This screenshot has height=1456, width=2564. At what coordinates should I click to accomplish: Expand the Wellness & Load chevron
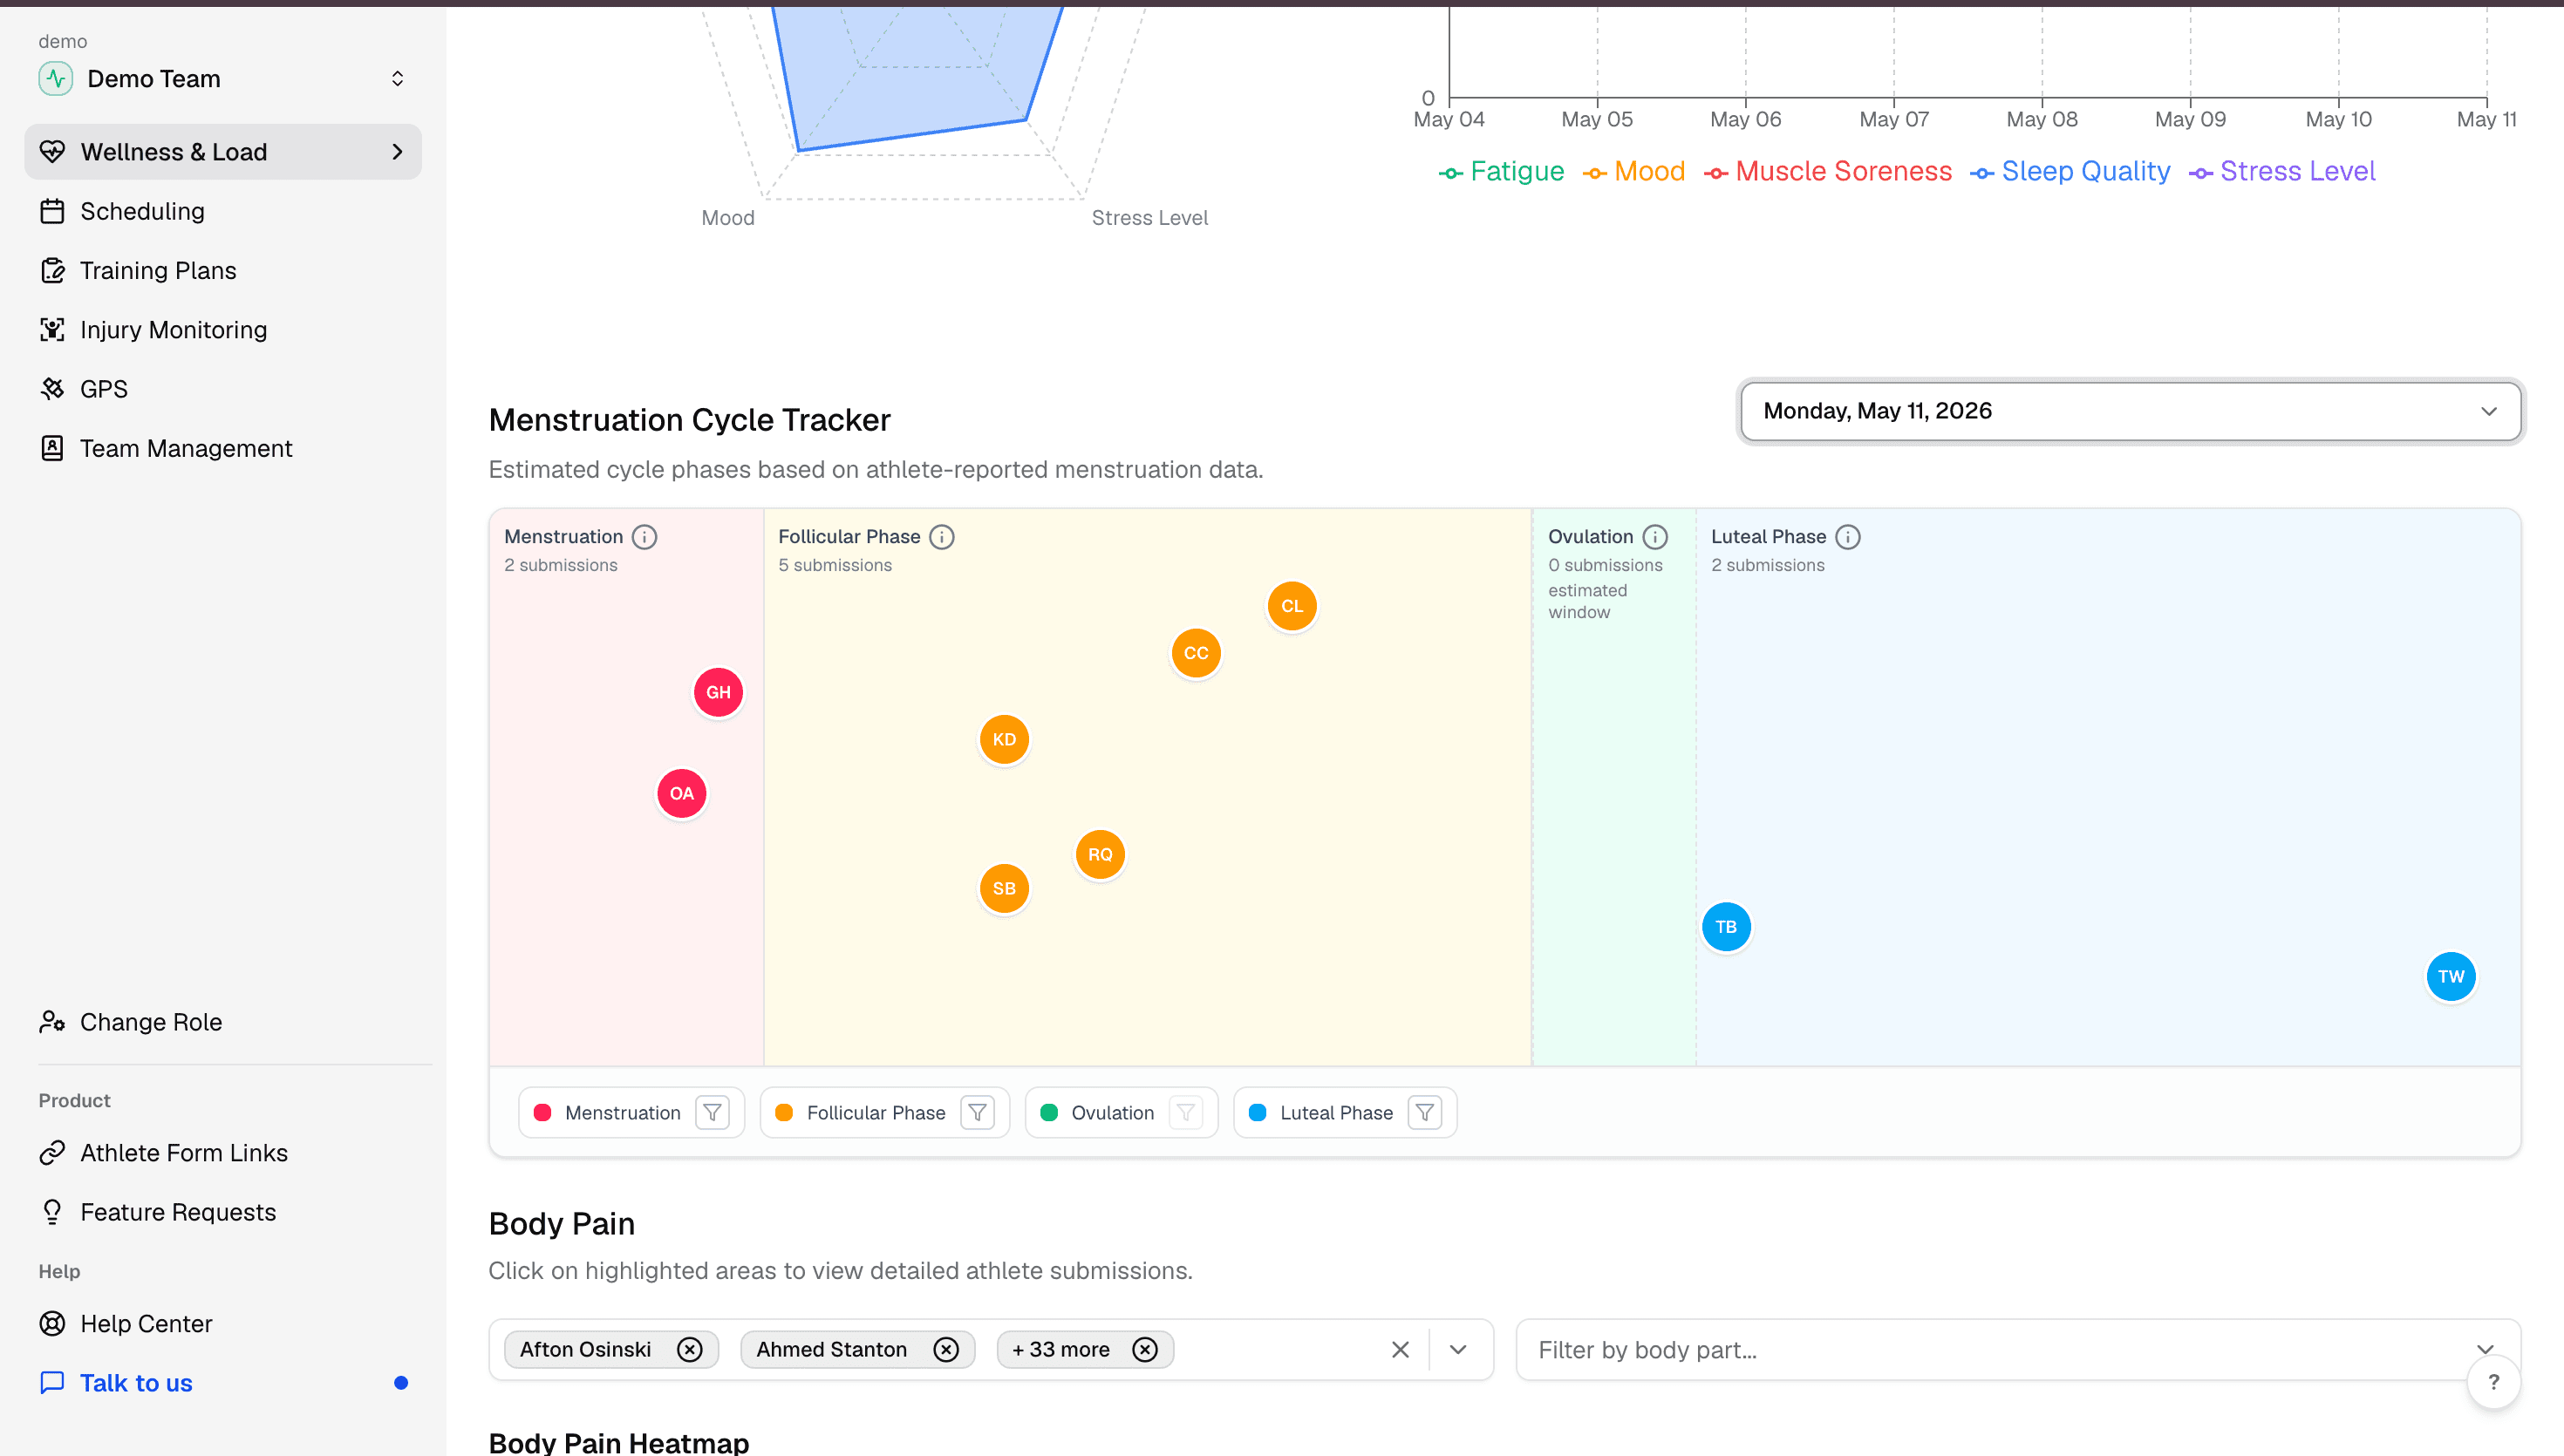click(397, 152)
